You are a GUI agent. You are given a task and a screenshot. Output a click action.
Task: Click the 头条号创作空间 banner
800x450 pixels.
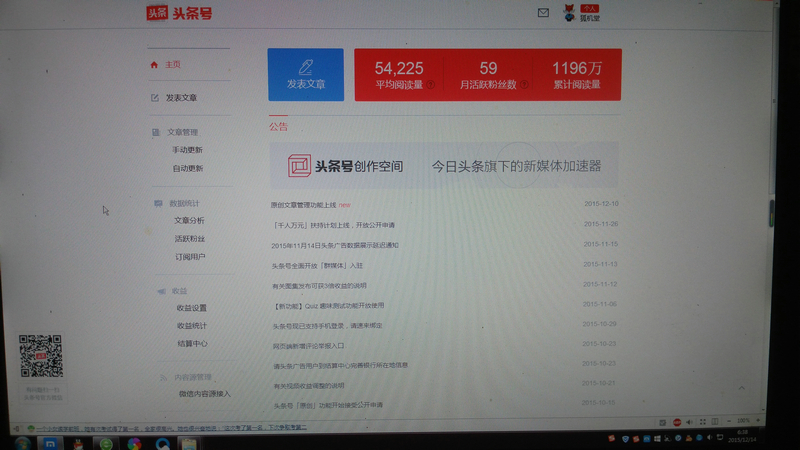(x=444, y=166)
